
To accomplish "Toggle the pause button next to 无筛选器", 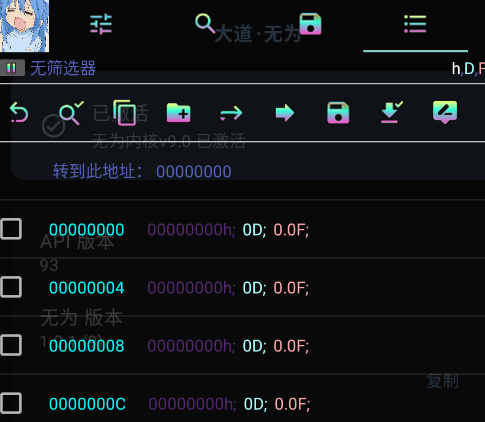I will click(12, 68).
